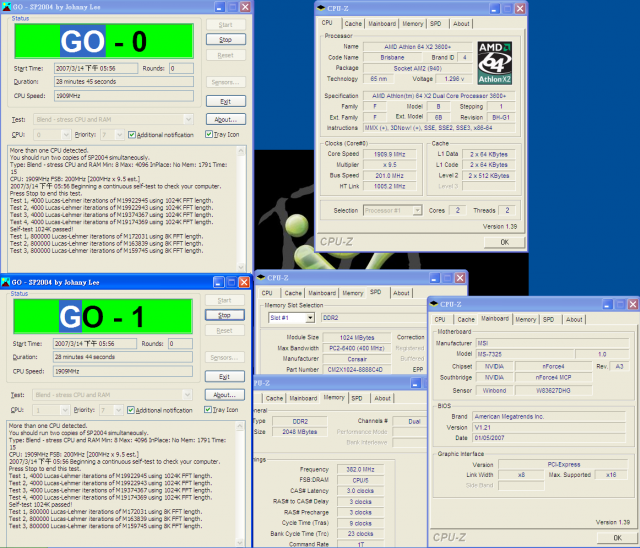The image size is (640, 548).
Task: Click the top SP2004 log scrollbar down arrow
Action: [x=241, y=267]
